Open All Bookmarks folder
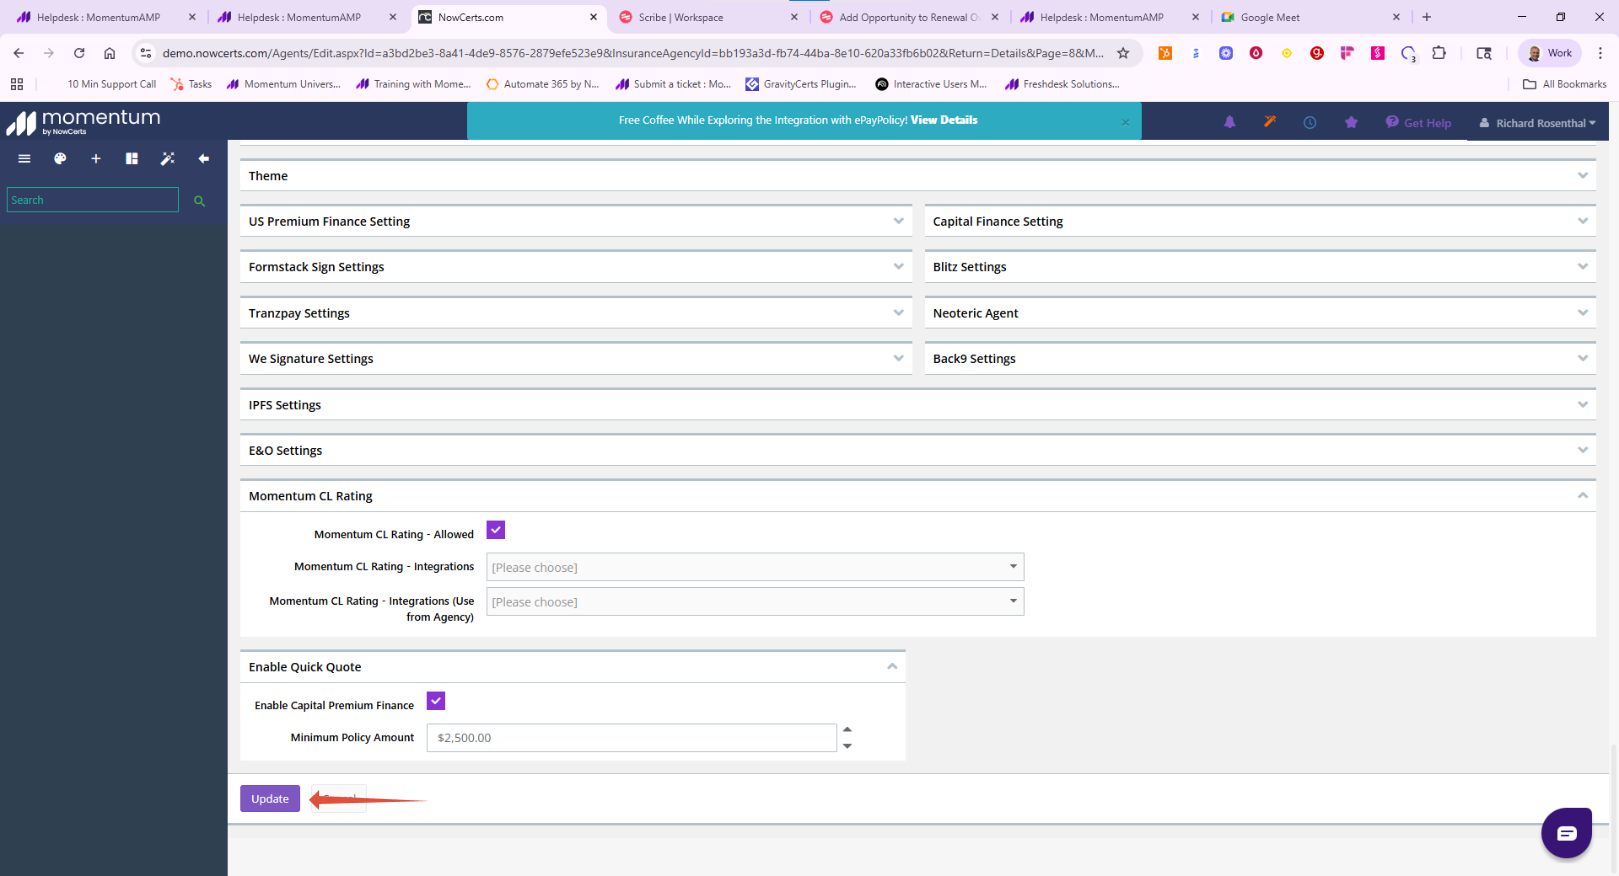 click(1564, 84)
